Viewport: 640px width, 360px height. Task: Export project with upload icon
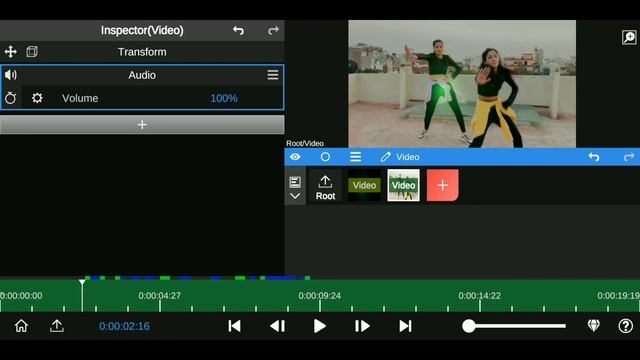coord(57,326)
